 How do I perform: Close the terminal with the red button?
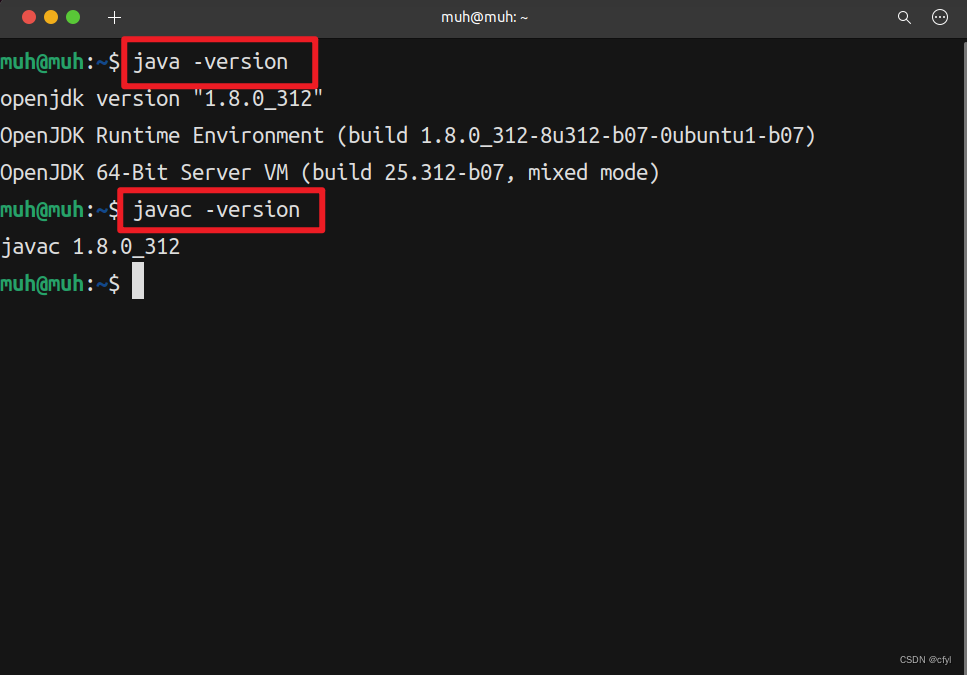pos(27,18)
